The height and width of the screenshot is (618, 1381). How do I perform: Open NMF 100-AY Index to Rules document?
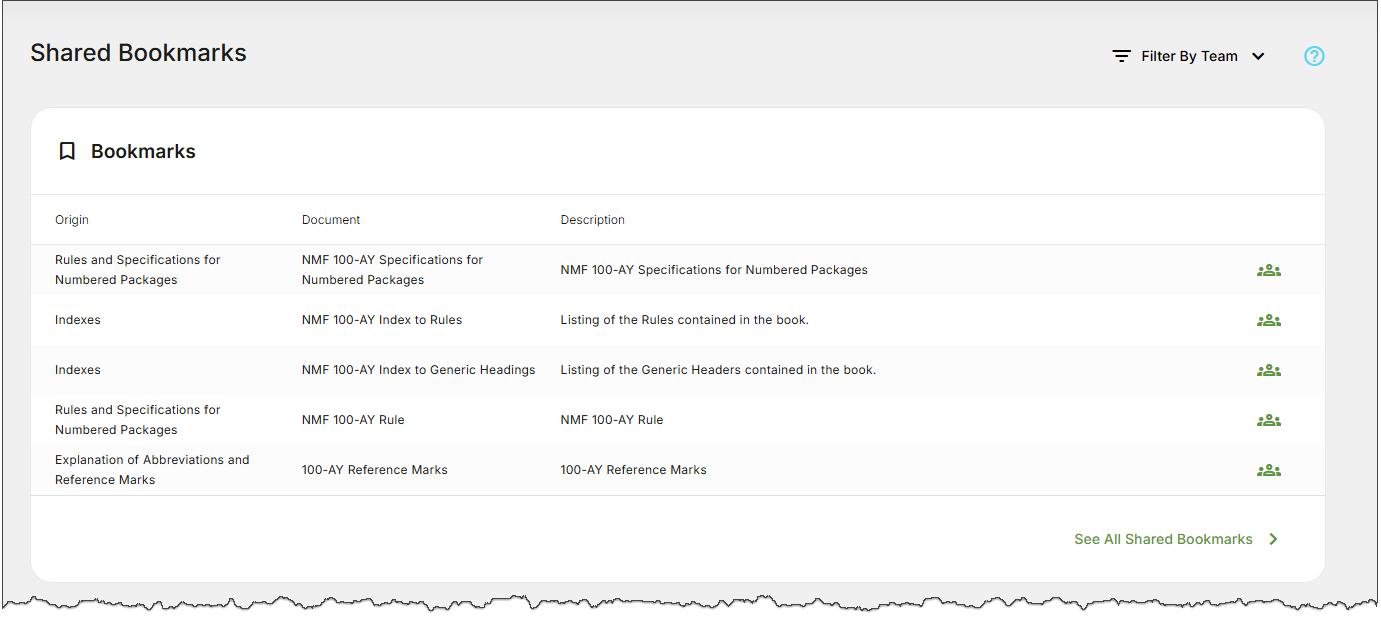coord(381,320)
